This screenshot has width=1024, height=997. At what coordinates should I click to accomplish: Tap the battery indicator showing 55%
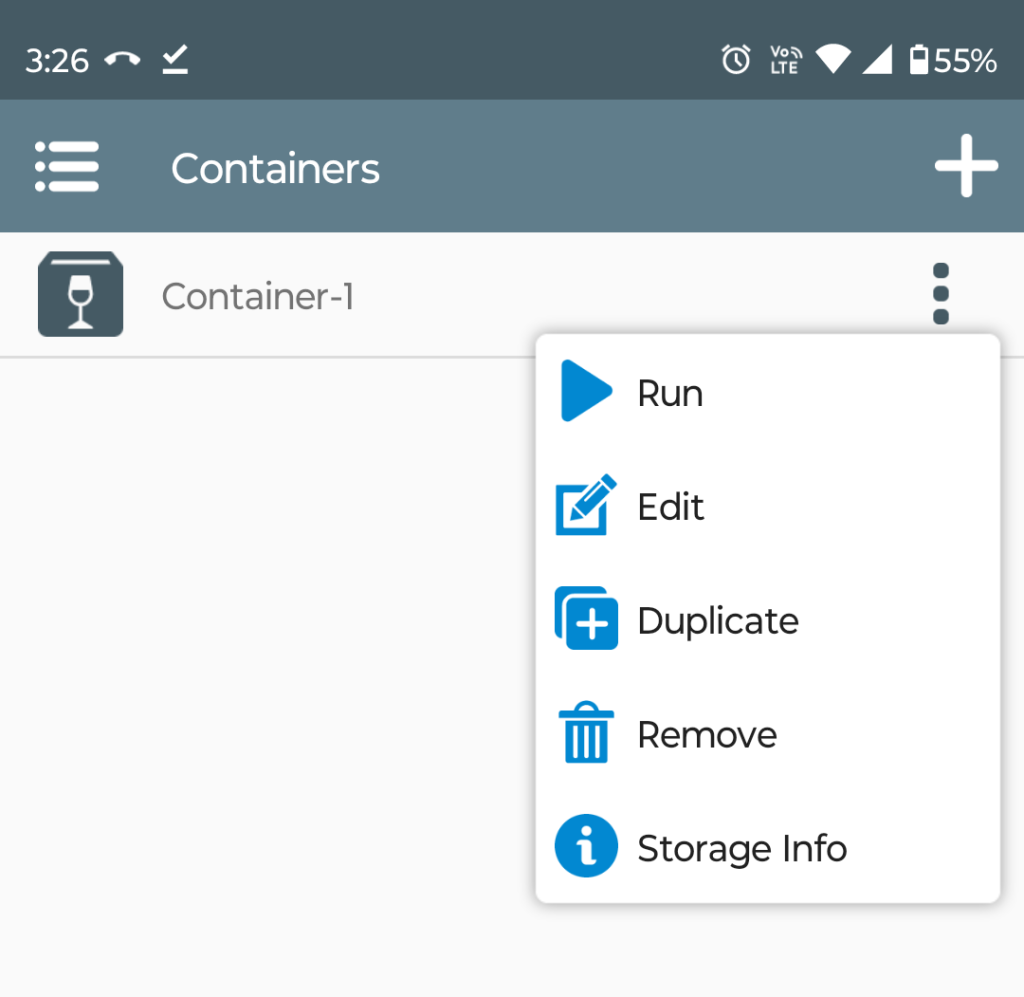[x=942, y=60]
